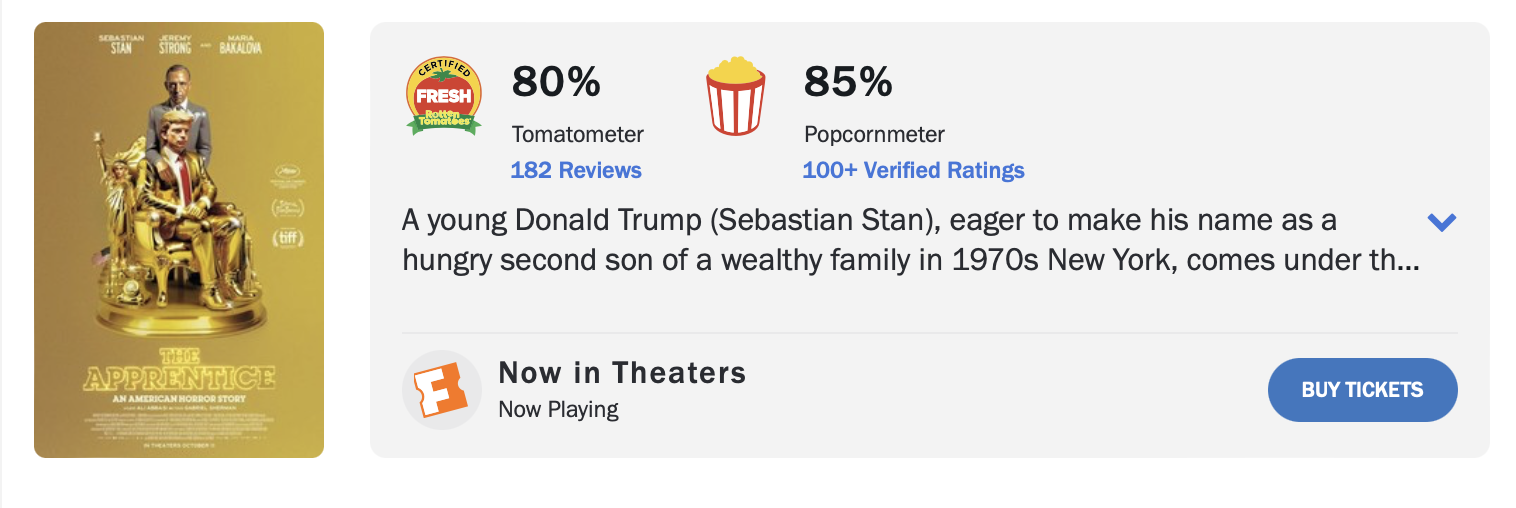Click the Certified Fresh tomato badge
This screenshot has height=508, width=1516.
444,97
